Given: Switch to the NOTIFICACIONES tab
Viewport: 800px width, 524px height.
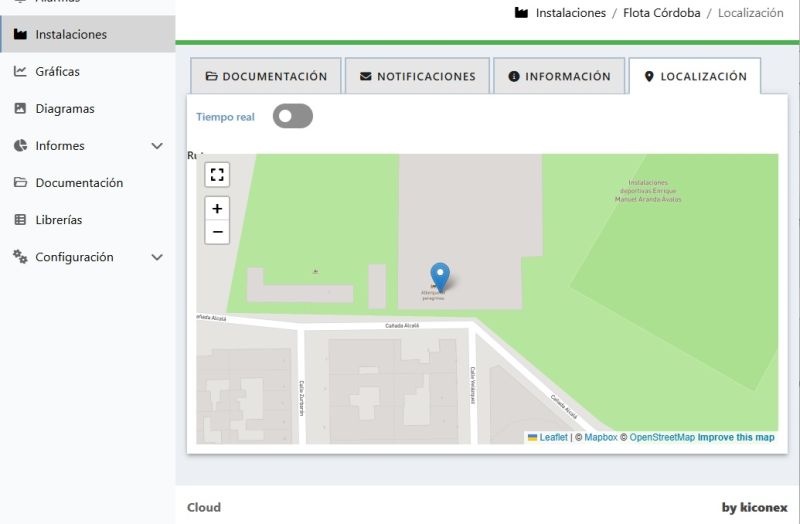Looking at the screenshot, I should (x=417, y=76).
